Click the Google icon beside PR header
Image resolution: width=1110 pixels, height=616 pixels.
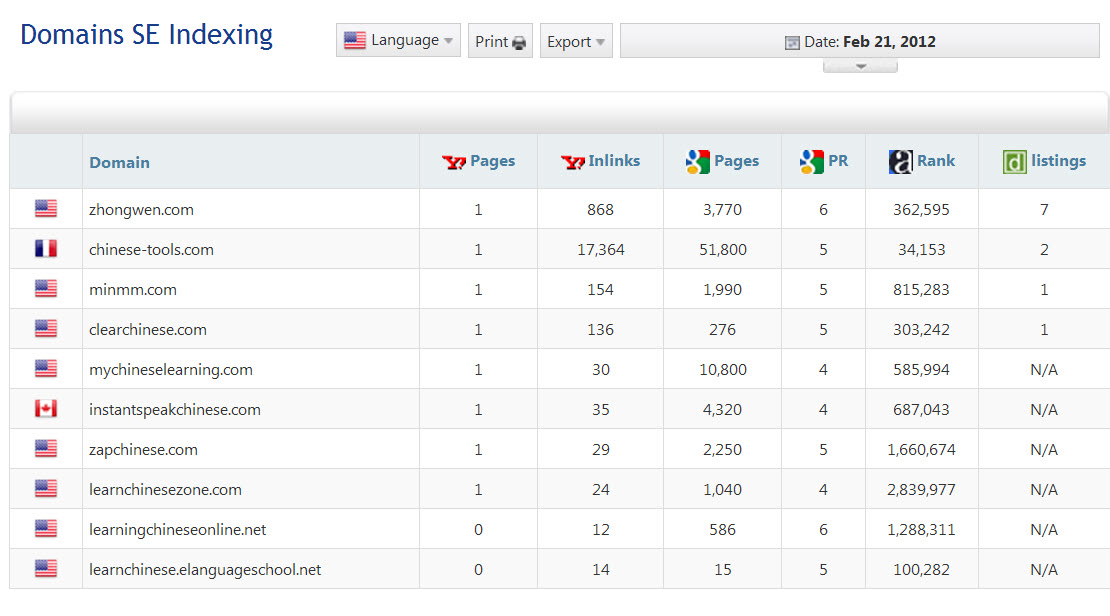(811, 162)
